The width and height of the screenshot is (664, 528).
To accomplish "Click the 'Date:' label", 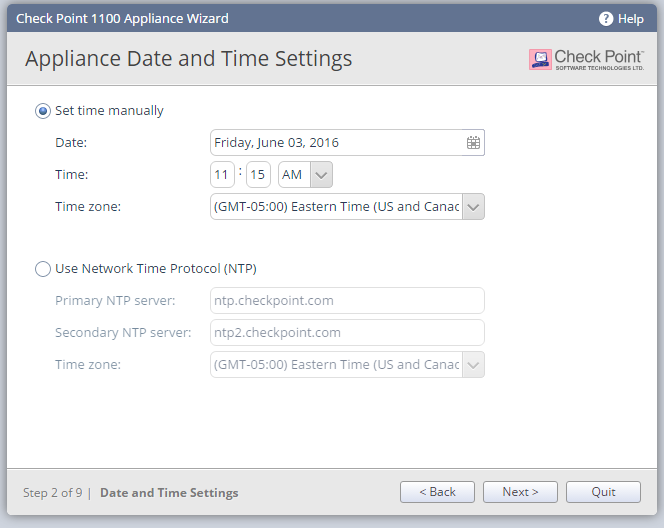I will tap(71, 143).
